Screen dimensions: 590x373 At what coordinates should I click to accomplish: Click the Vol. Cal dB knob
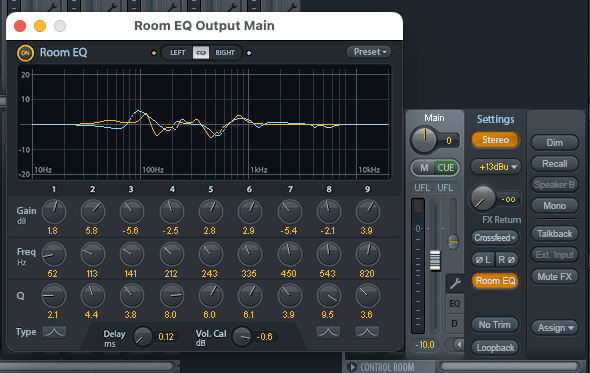[242, 336]
